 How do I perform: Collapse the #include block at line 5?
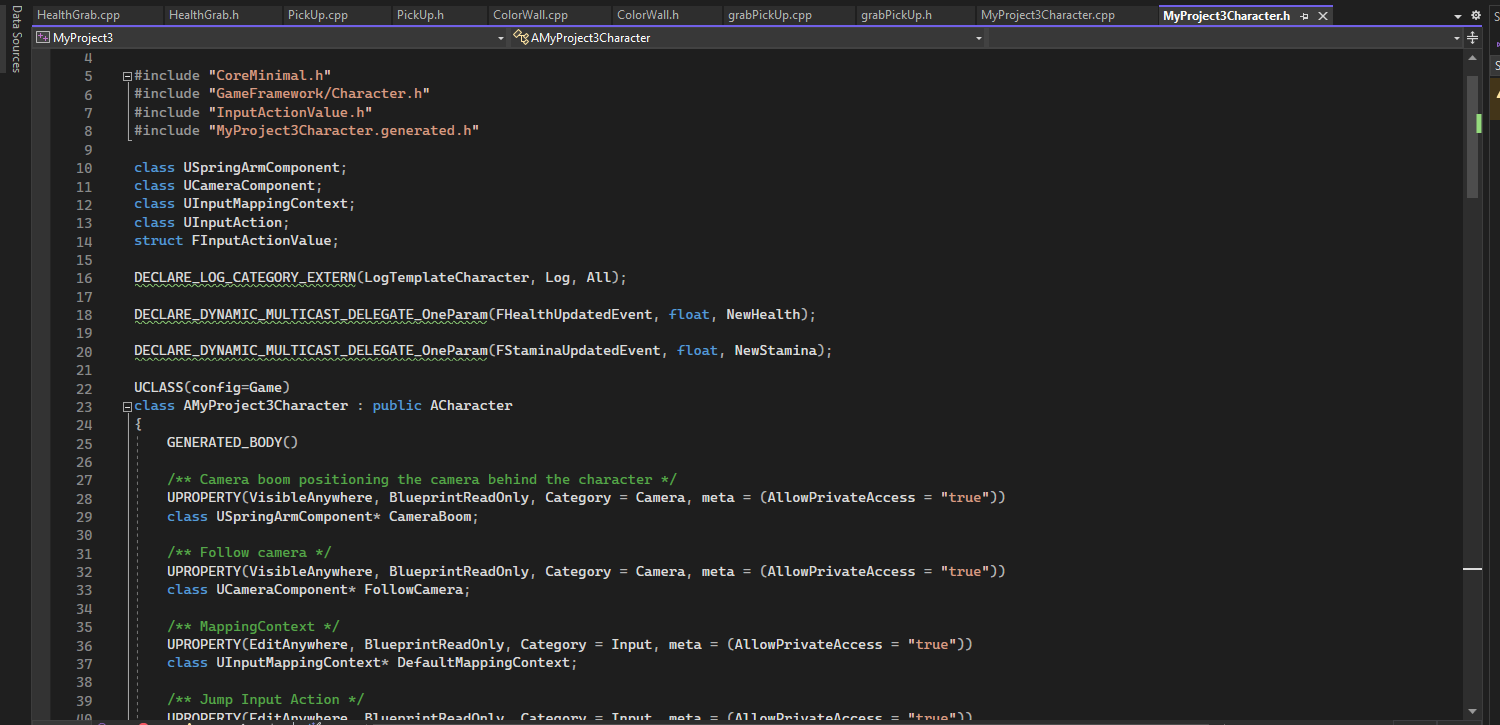pos(127,76)
